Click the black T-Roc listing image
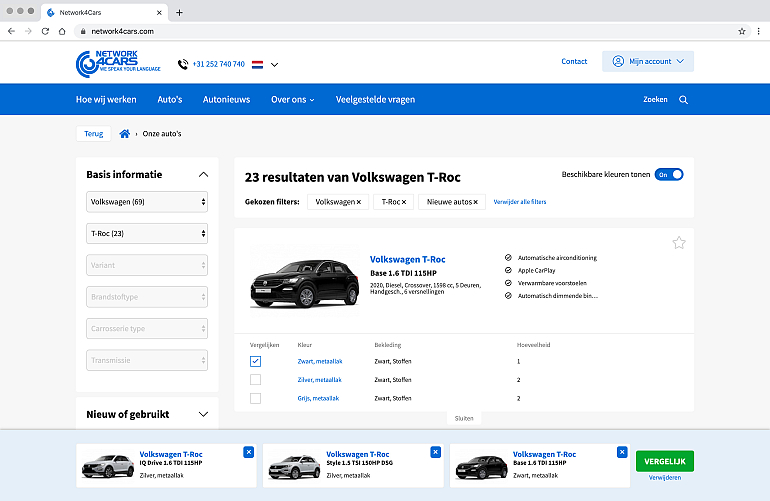The image size is (770, 501). pos(304,281)
